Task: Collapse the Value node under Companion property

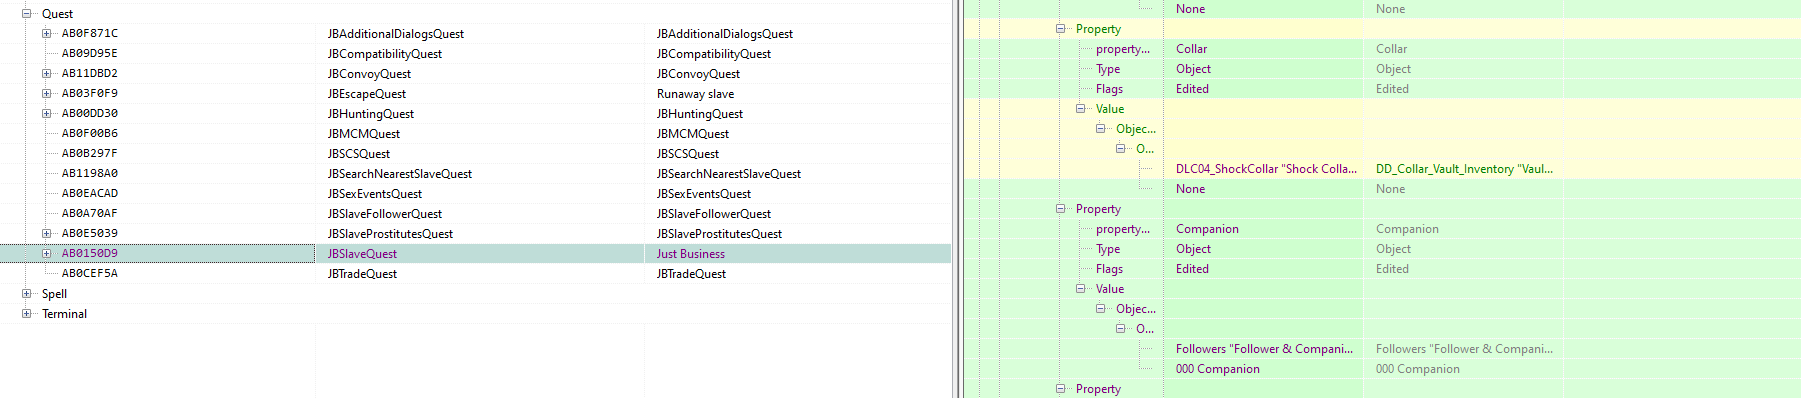Action: click(1081, 289)
